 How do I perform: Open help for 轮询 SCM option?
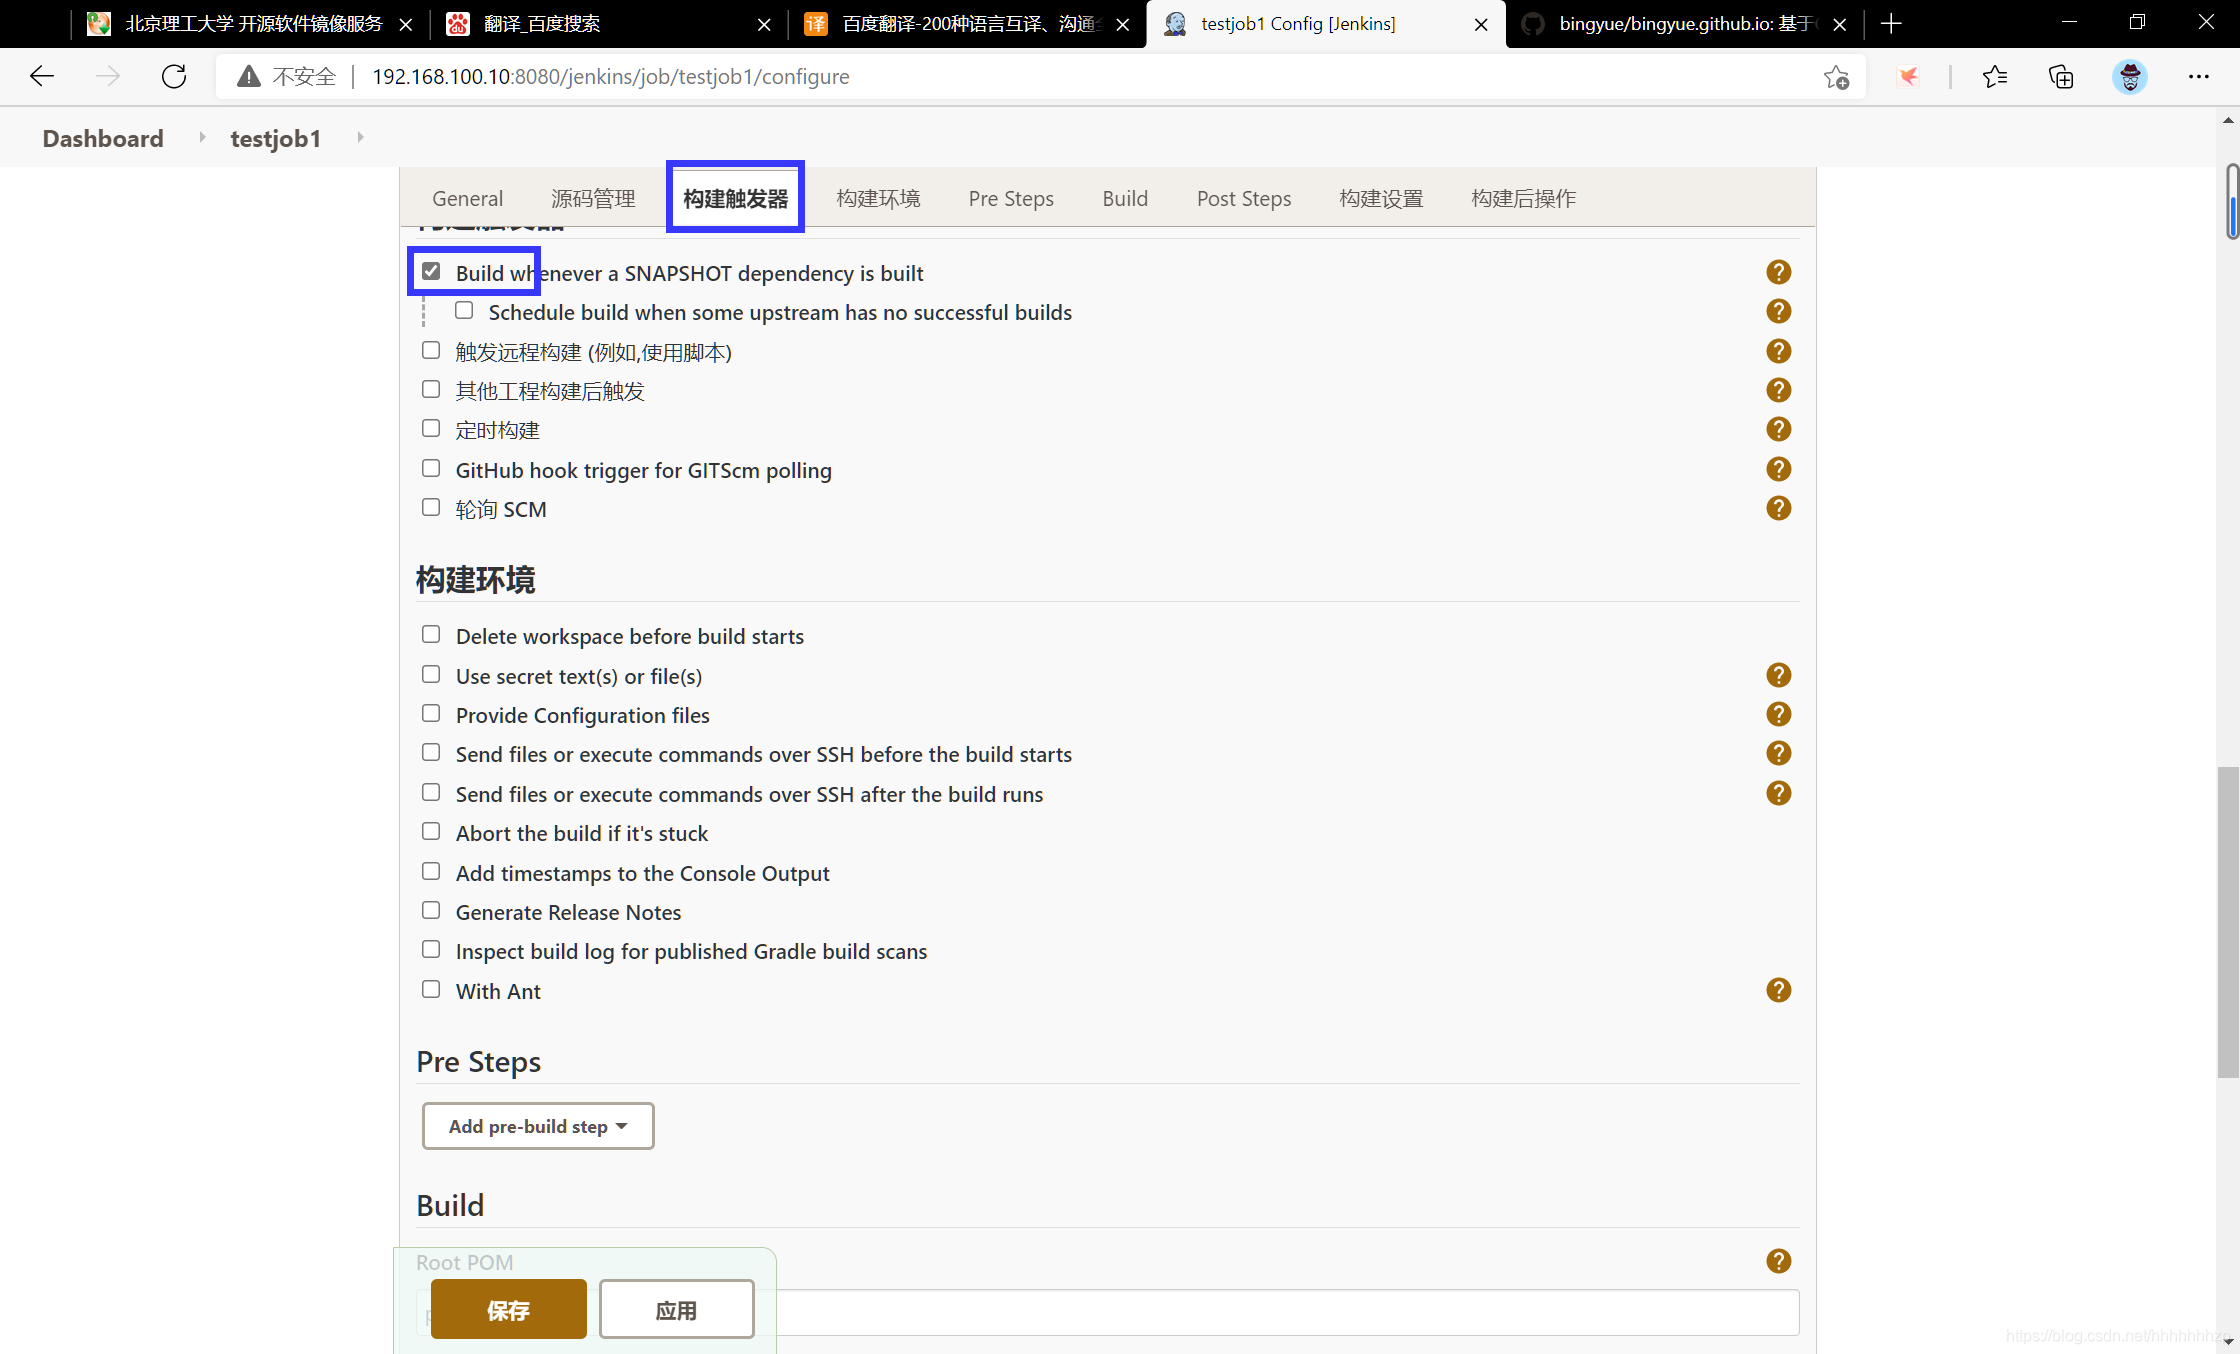[1778, 508]
